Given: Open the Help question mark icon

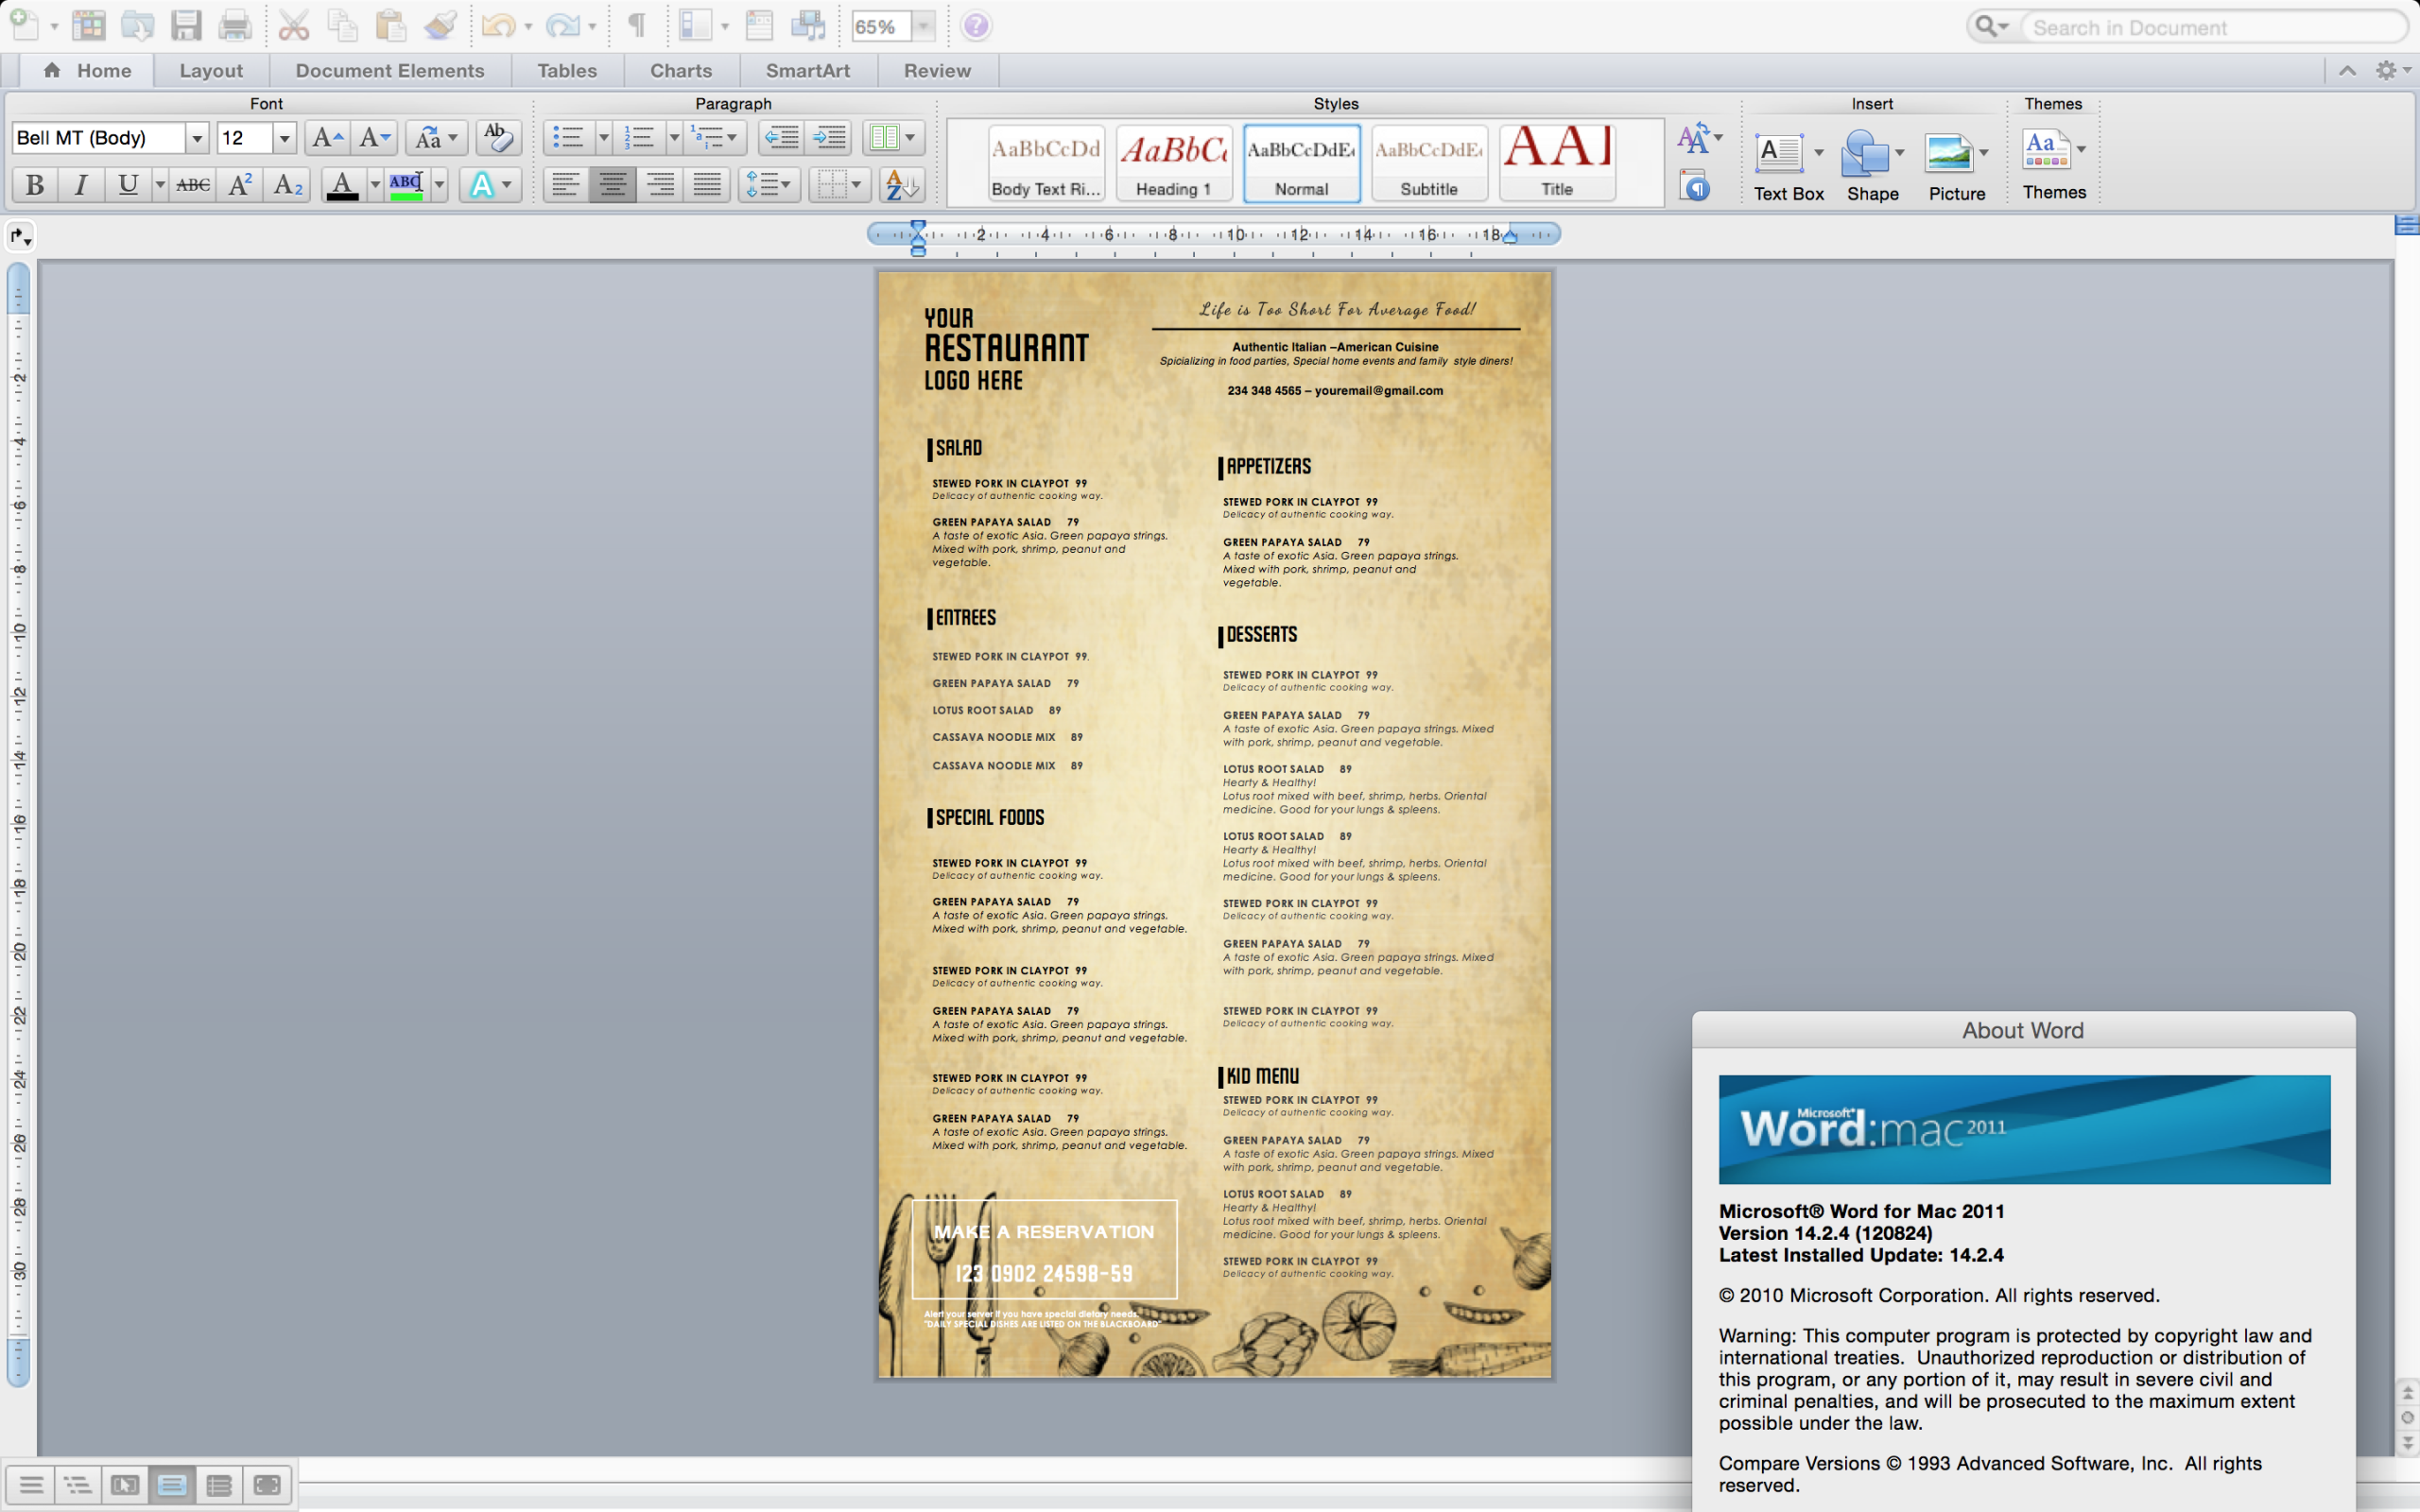Looking at the screenshot, I should (x=976, y=26).
